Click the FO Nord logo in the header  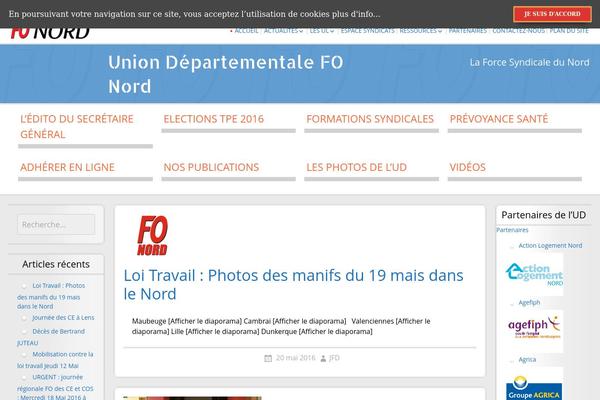click(x=50, y=33)
